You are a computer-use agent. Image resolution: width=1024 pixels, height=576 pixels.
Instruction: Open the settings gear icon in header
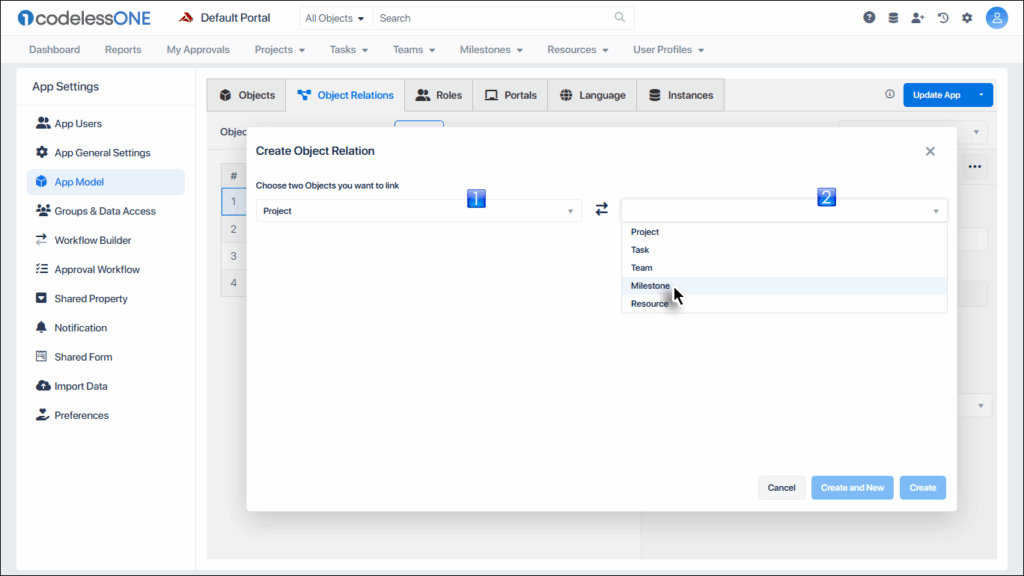click(x=967, y=18)
